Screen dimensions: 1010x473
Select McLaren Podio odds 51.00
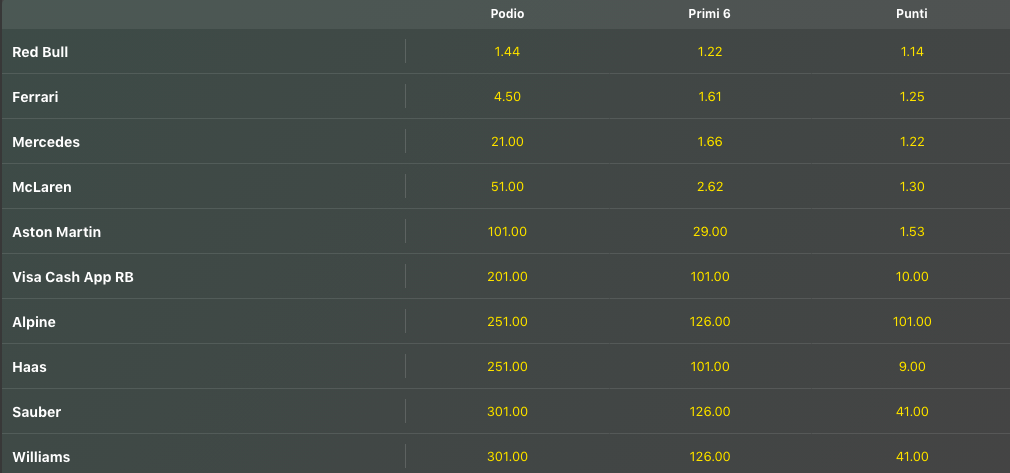[x=508, y=187]
